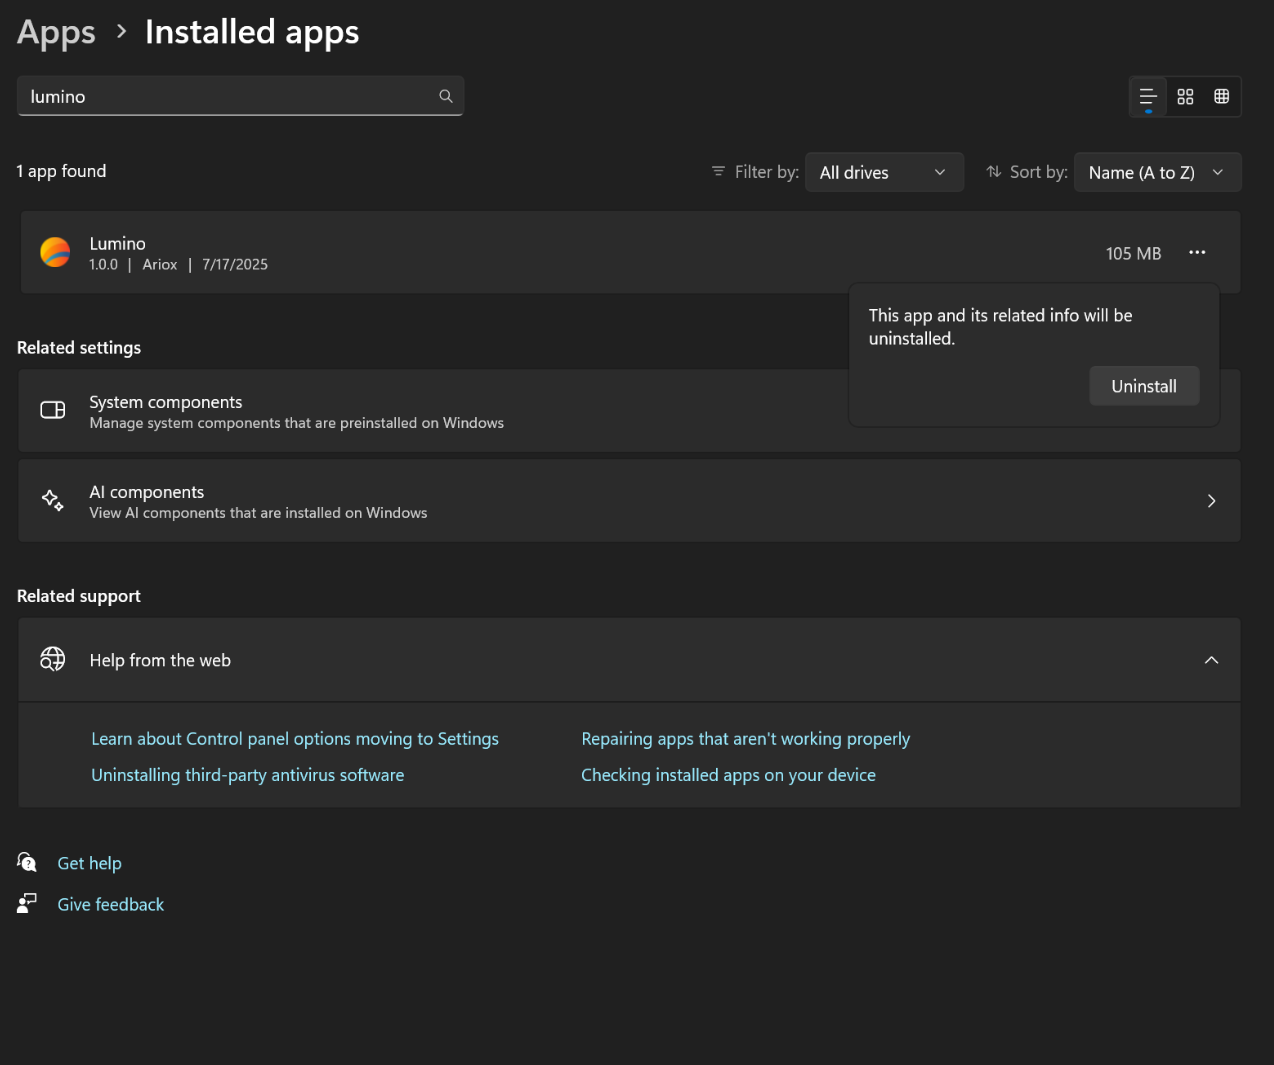
Task: Click the Help from the web globe icon
Action: point(53,659)
